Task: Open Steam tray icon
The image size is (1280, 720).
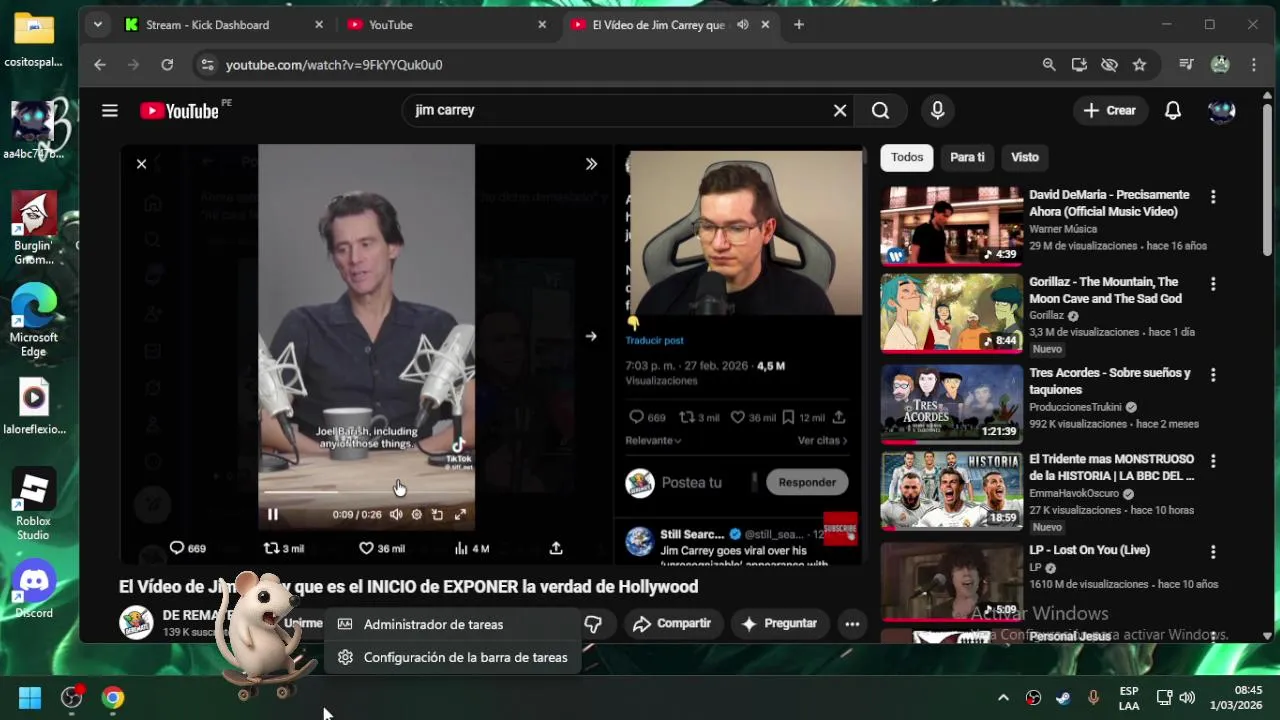Action: tap(1063, 698)
